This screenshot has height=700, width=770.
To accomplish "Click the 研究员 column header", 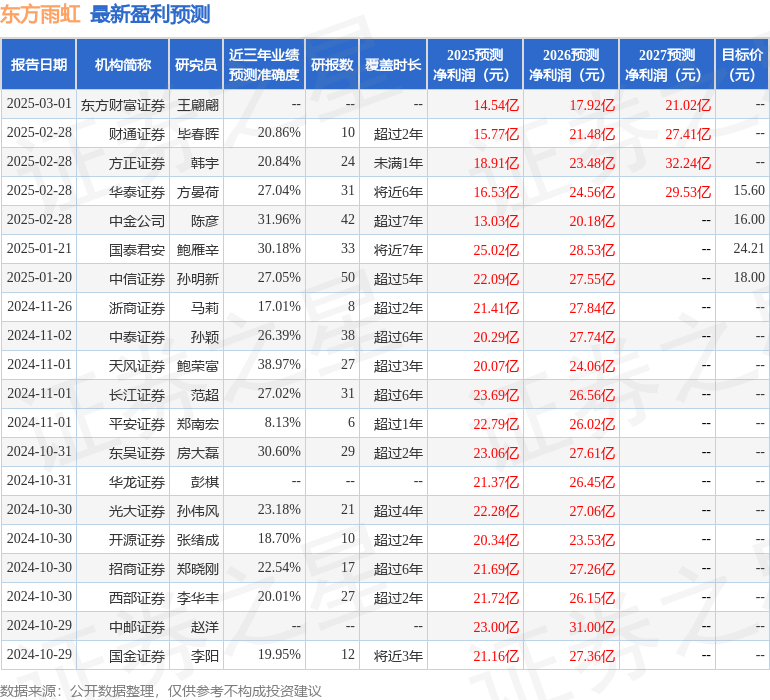I will [x=195, y=64].
